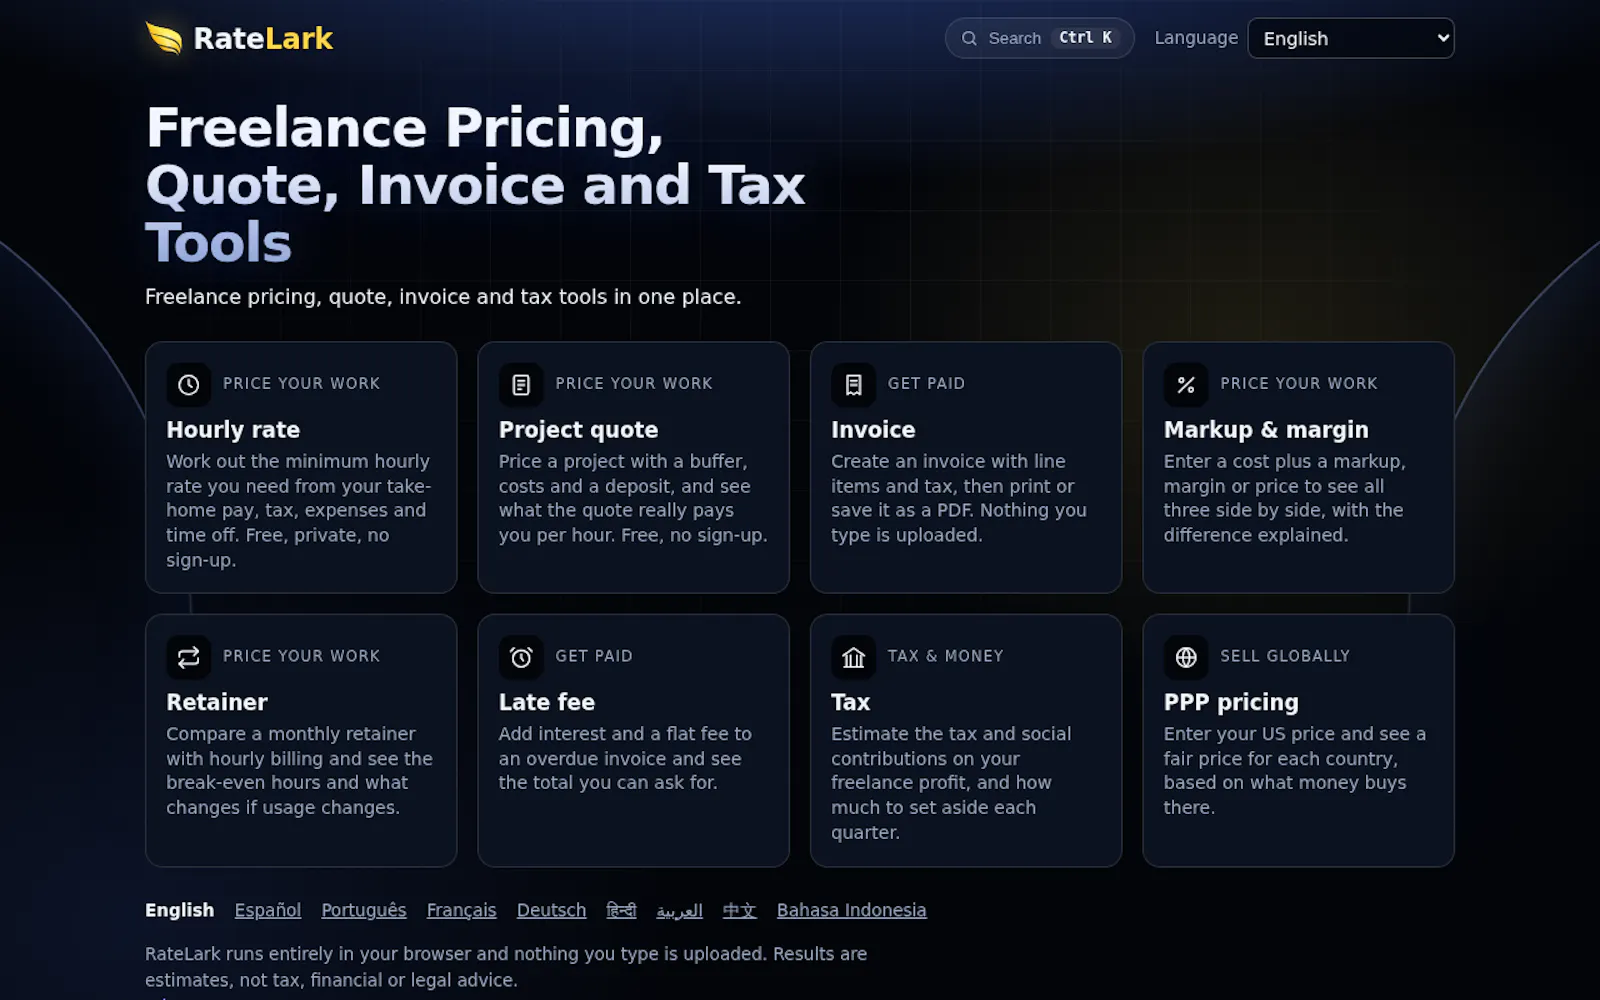Click the 'Language' label beside the dropdown

click(1196, 38)
